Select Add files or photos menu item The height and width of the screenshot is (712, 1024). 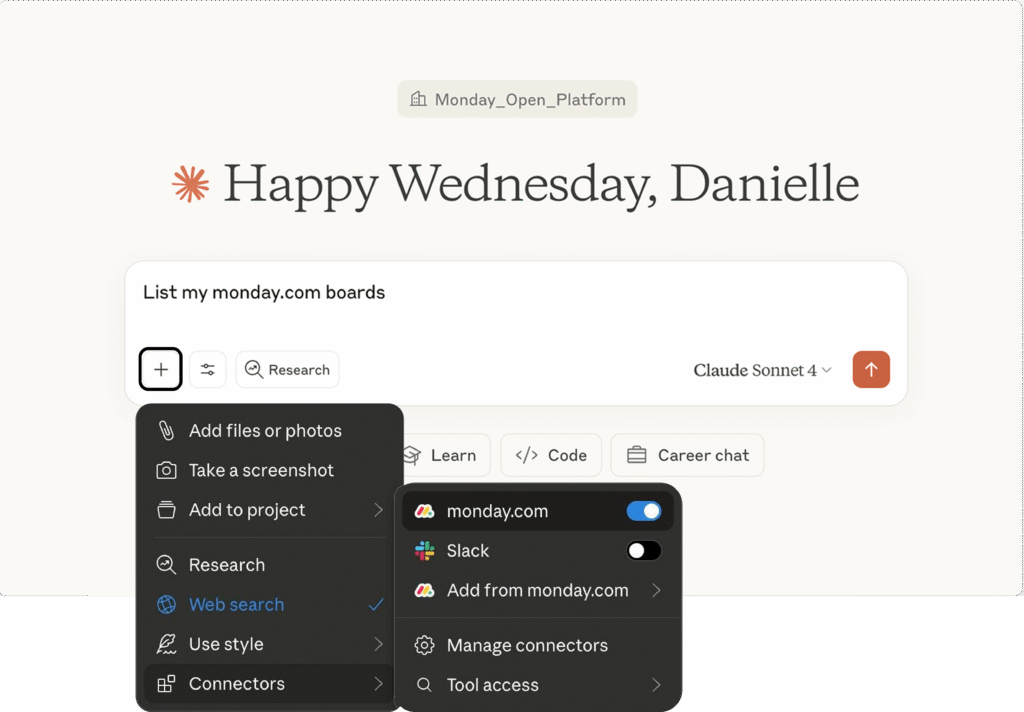[269, 430]
